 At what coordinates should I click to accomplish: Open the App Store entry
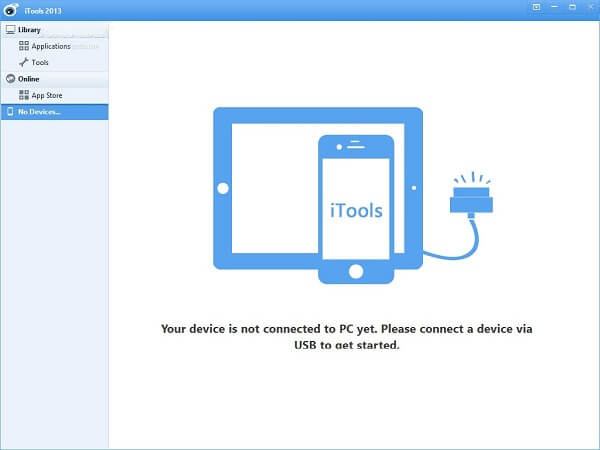tap(55, 95)
